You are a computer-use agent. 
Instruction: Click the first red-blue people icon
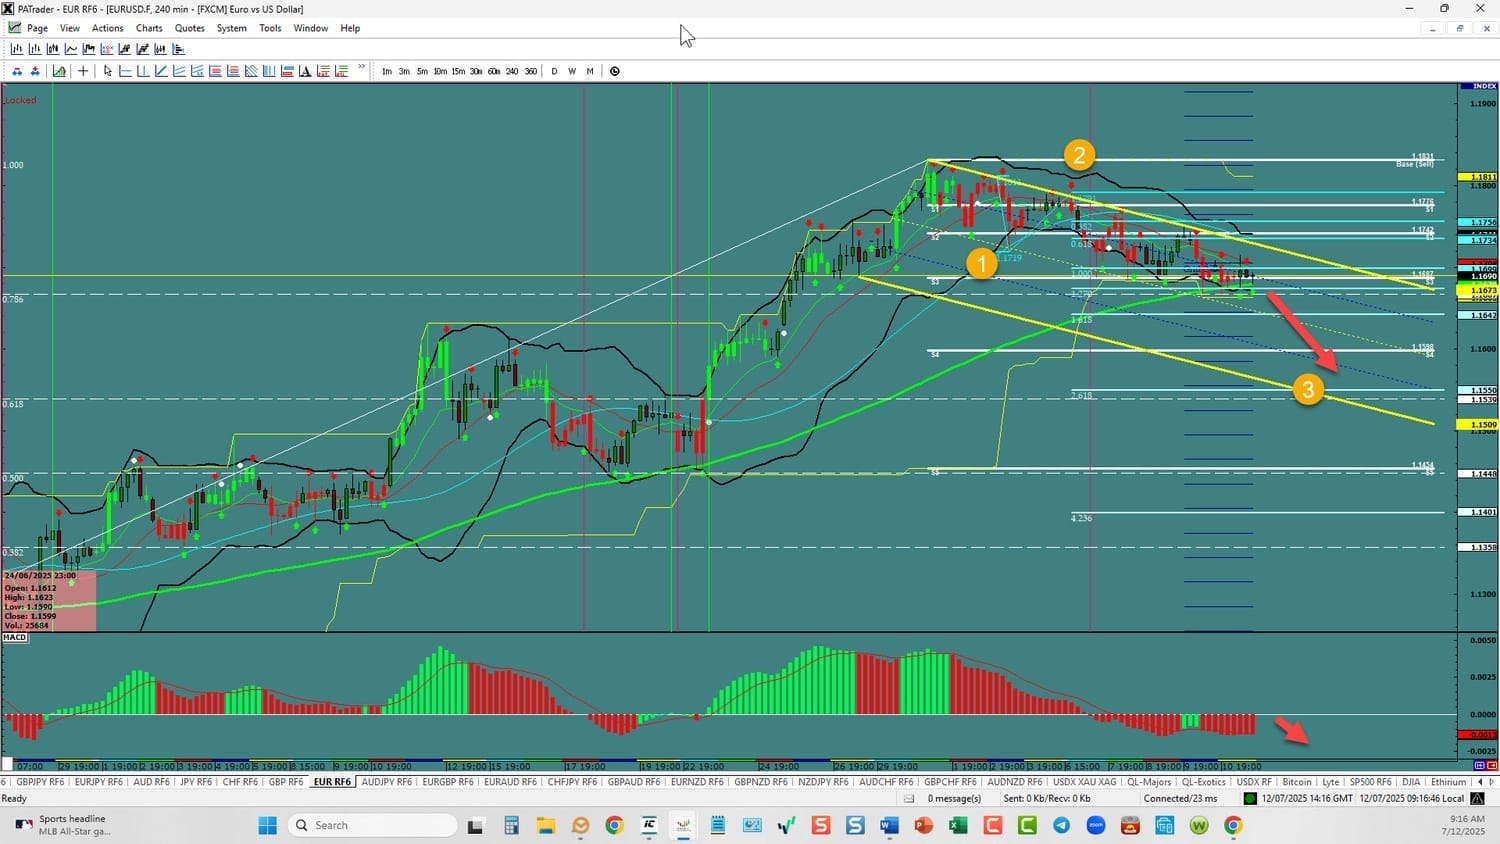click(x=17, y=71)
